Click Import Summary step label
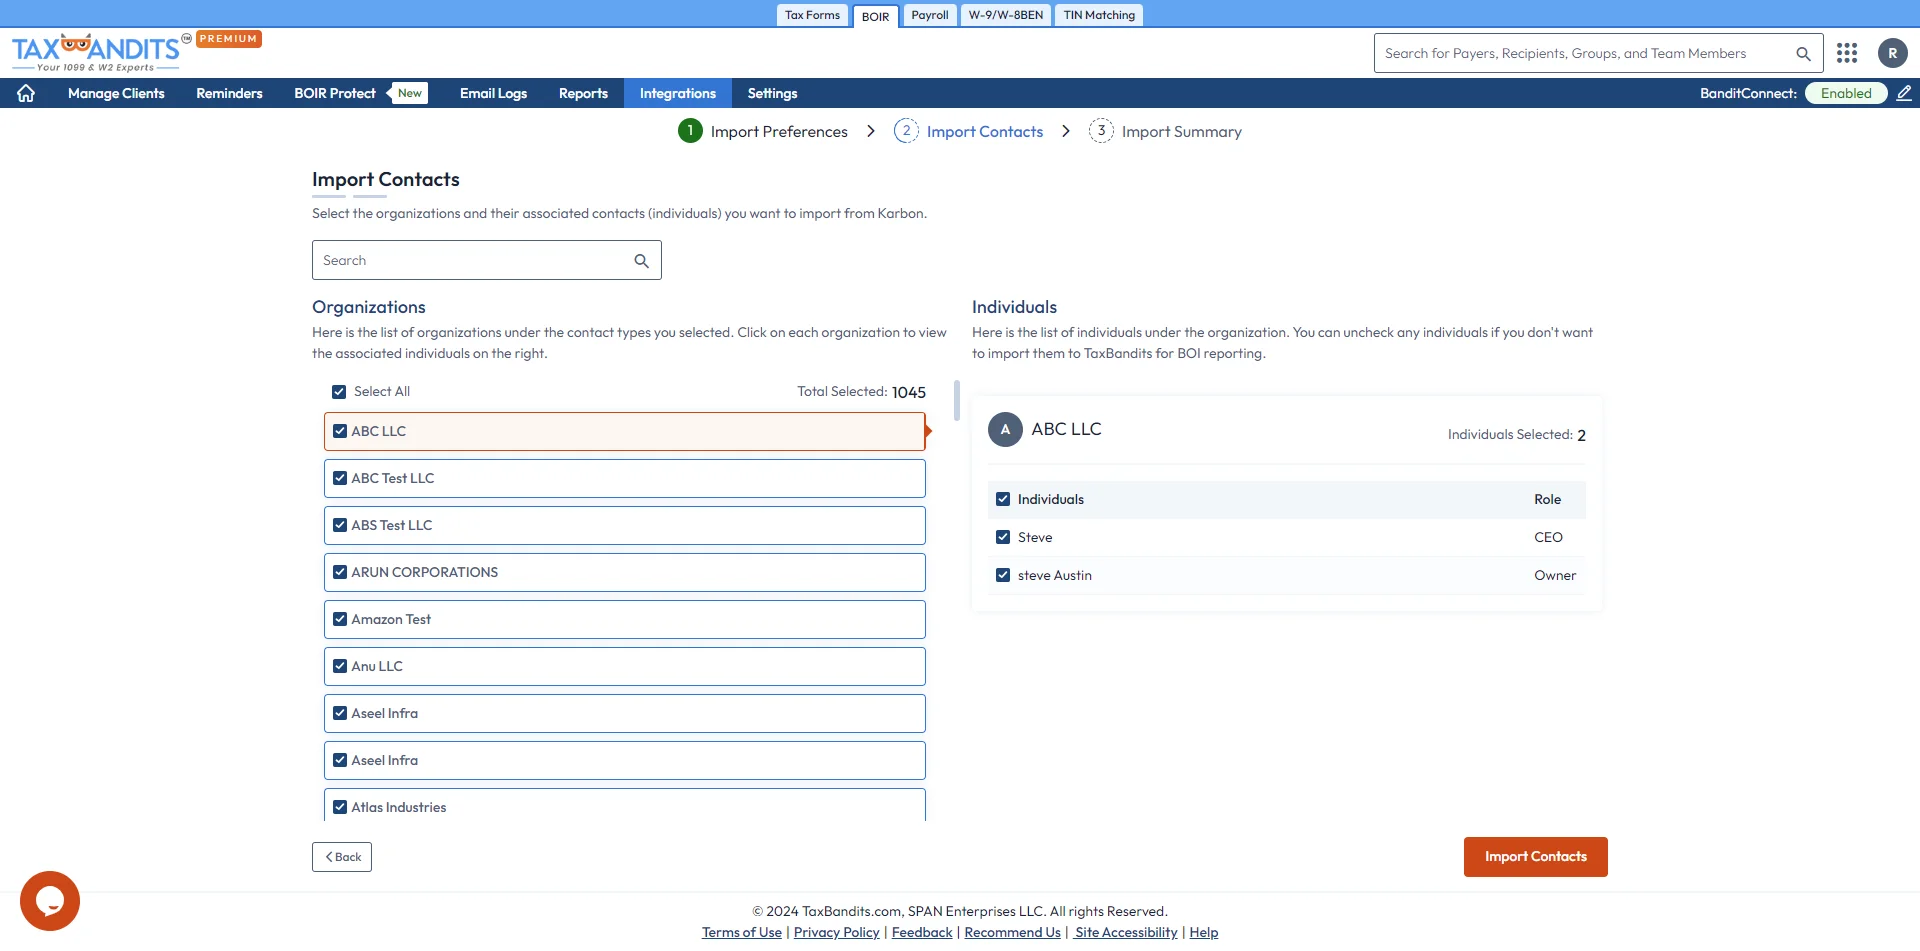Screen dimensions: 1920x951 point(1181,132)
